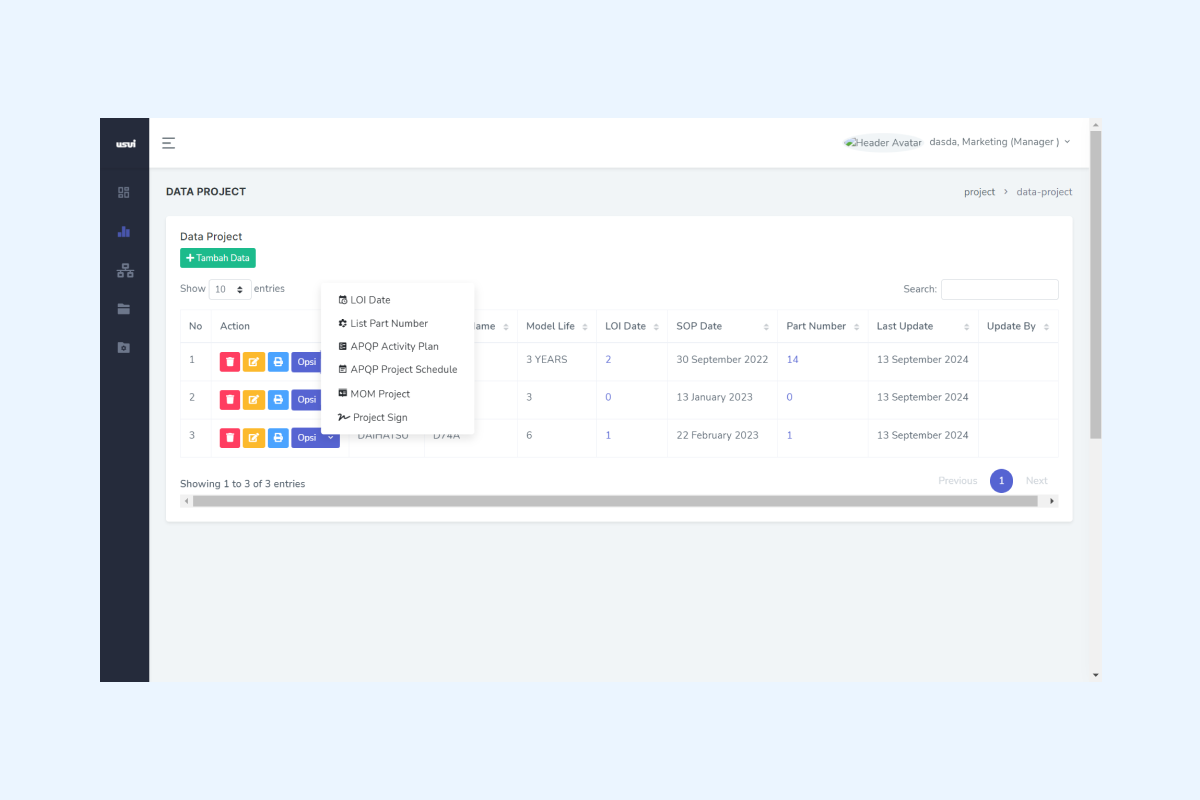Edit project row 2 with pencil icon
Screen dimensions: 1200x800
pos(254,399)
